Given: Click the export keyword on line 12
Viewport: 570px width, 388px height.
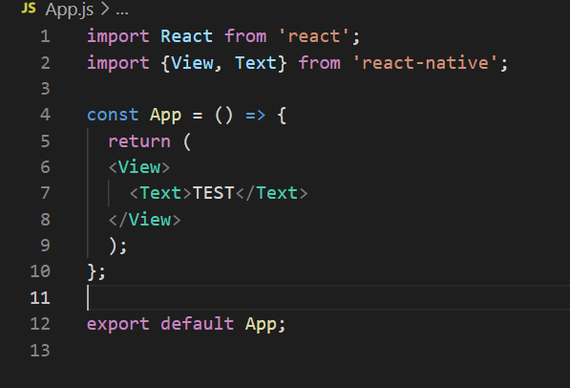Looking at the screenshot, I should (118, 324).
